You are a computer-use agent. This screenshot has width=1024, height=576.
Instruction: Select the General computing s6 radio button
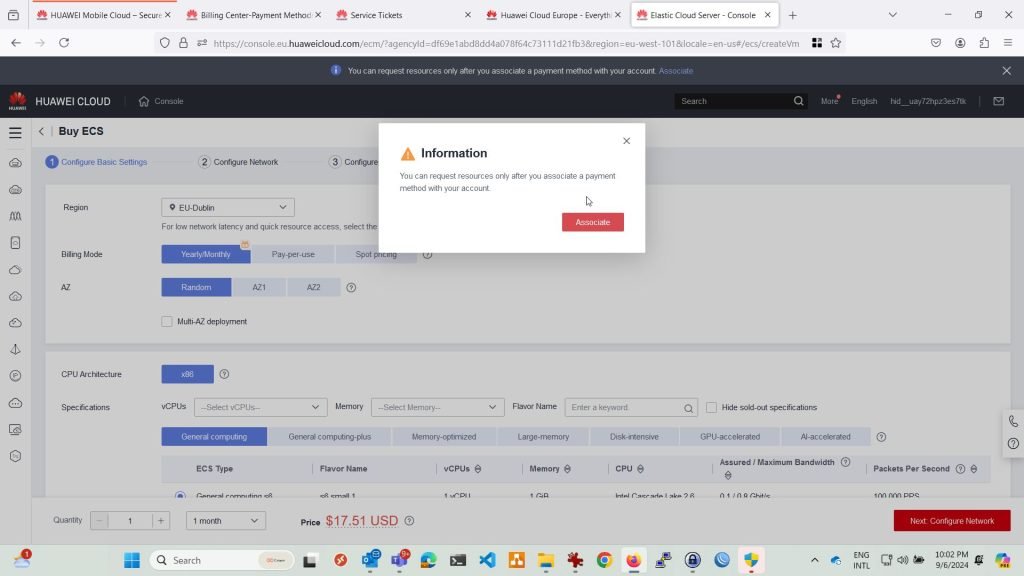(x=180, y=495)
